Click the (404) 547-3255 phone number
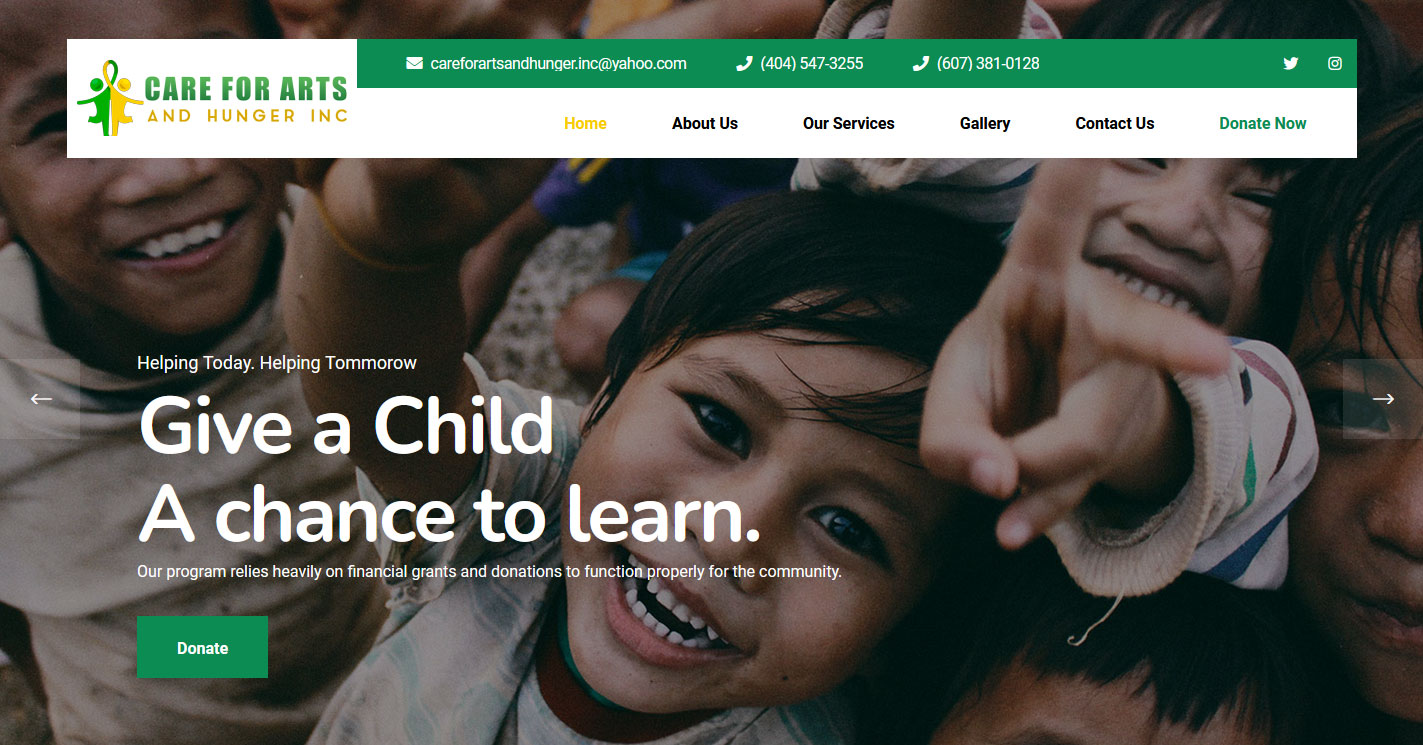The height and width of the screenshot is (745, 1423). coord(812,63)
